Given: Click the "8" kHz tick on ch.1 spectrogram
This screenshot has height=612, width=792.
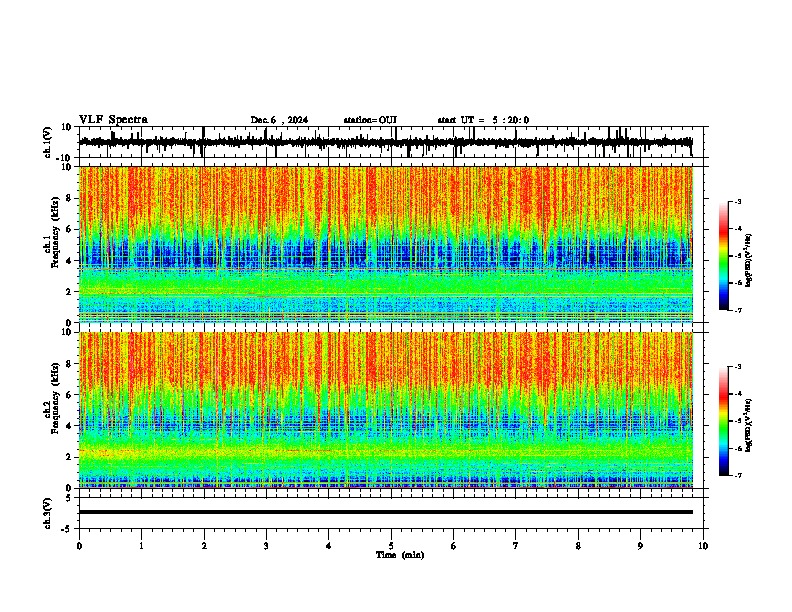Looking at the screenshot, I should 71,198.
